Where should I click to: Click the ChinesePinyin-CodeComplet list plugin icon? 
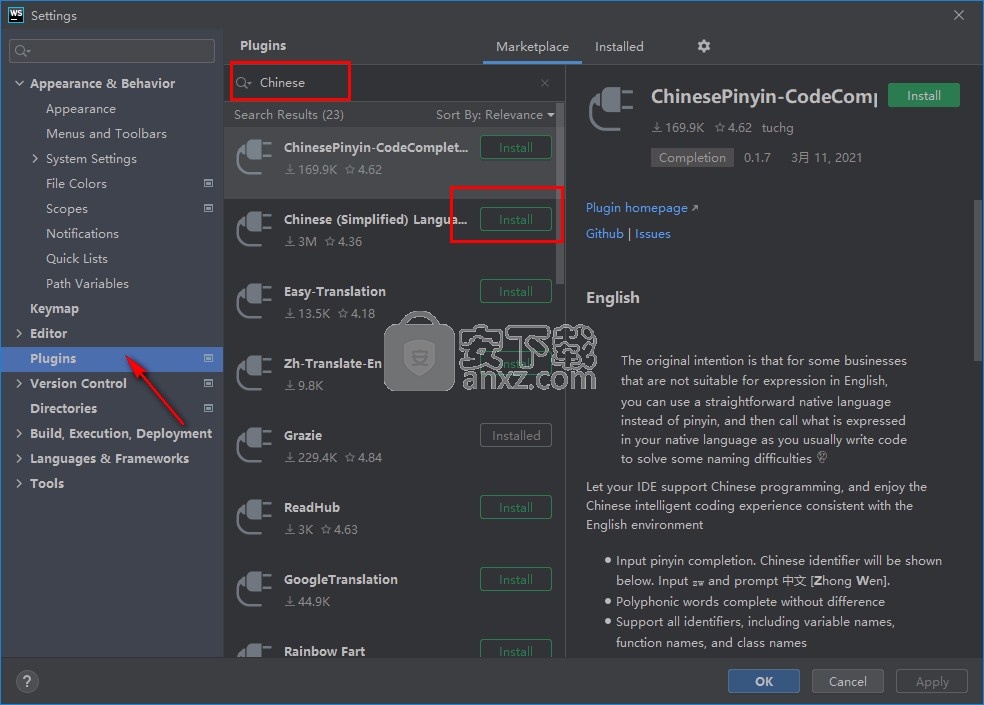point(254,157)
